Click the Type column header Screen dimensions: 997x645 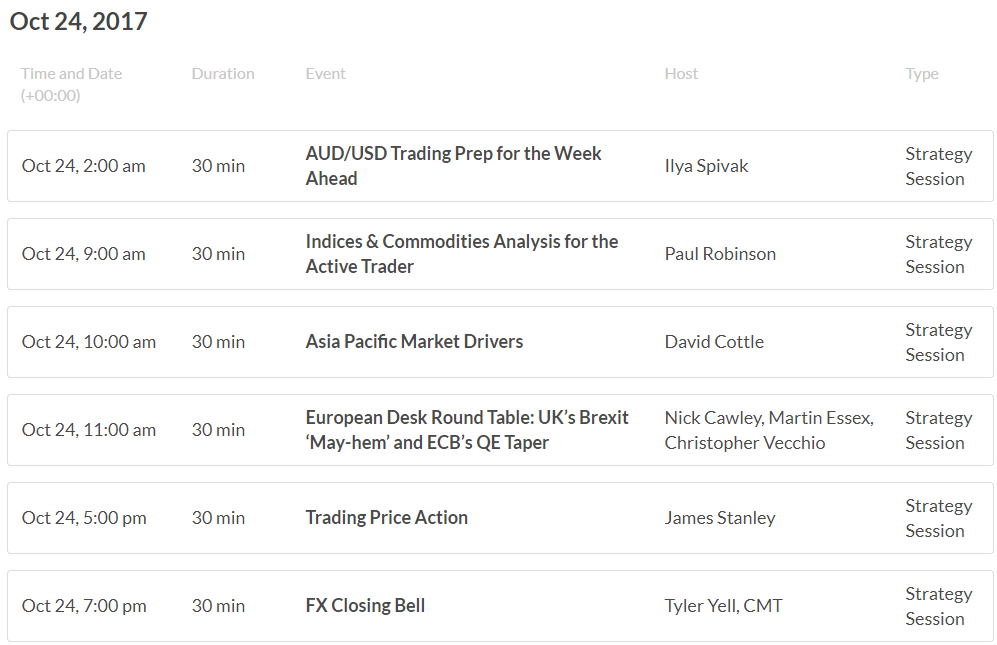coord(921,74)
